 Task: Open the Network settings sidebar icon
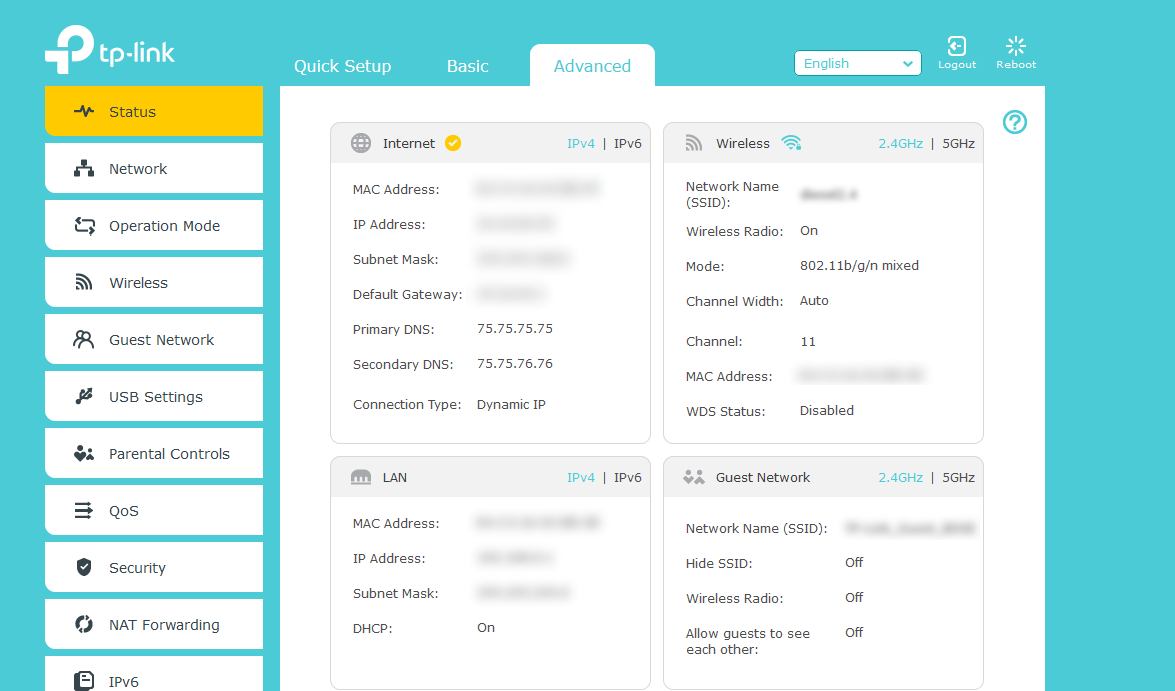(85, 167)
